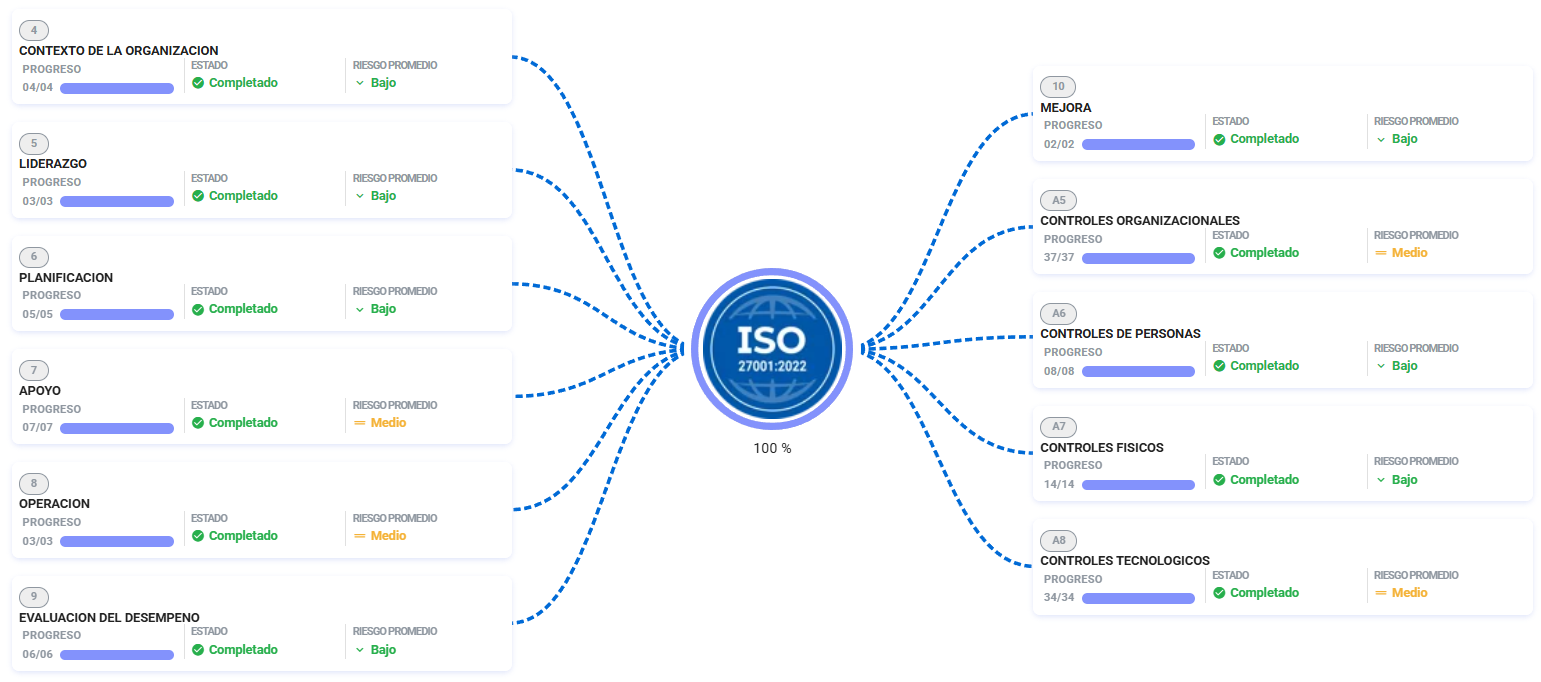Screen dimensions: 1541x682
Task: Click the progress count 08/08
Action: [1059, 371]
